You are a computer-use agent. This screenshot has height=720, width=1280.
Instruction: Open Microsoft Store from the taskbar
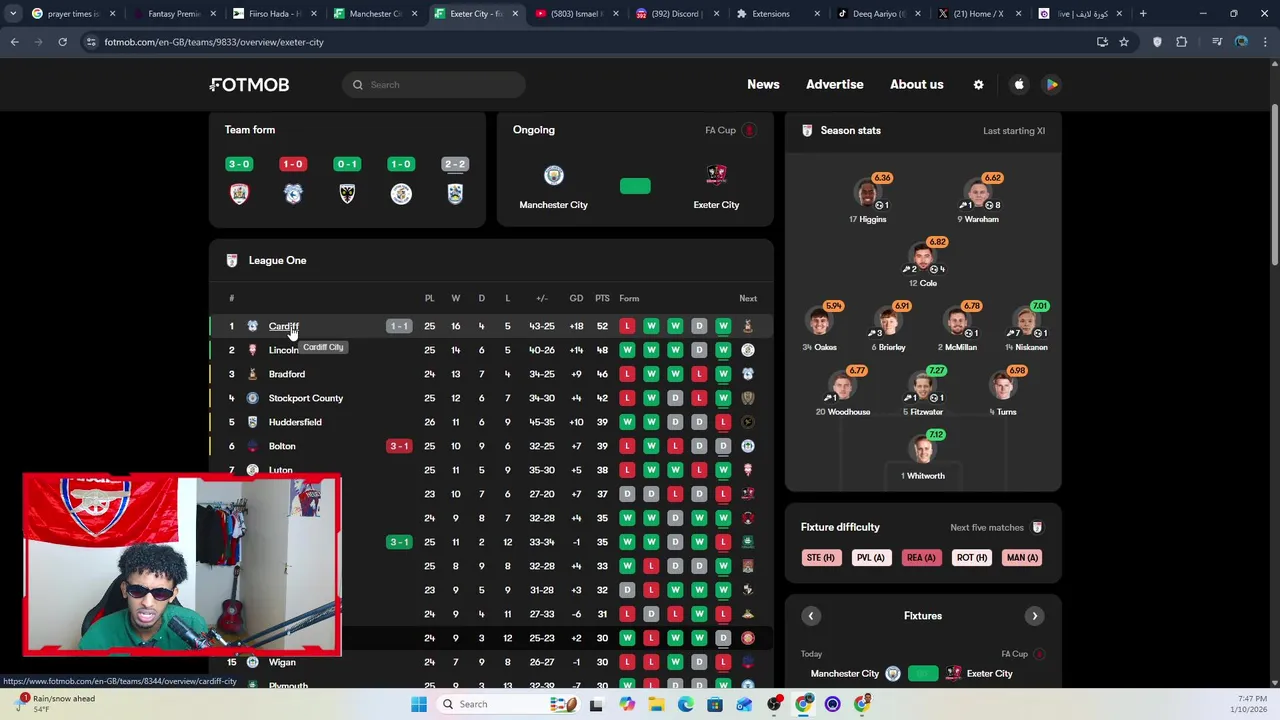pos(715,704)
